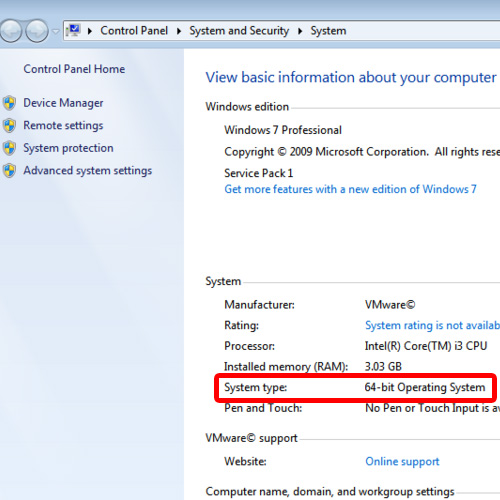Click the System breadcrumb item
Screen dimensions: 500x500
coord(328,31)
